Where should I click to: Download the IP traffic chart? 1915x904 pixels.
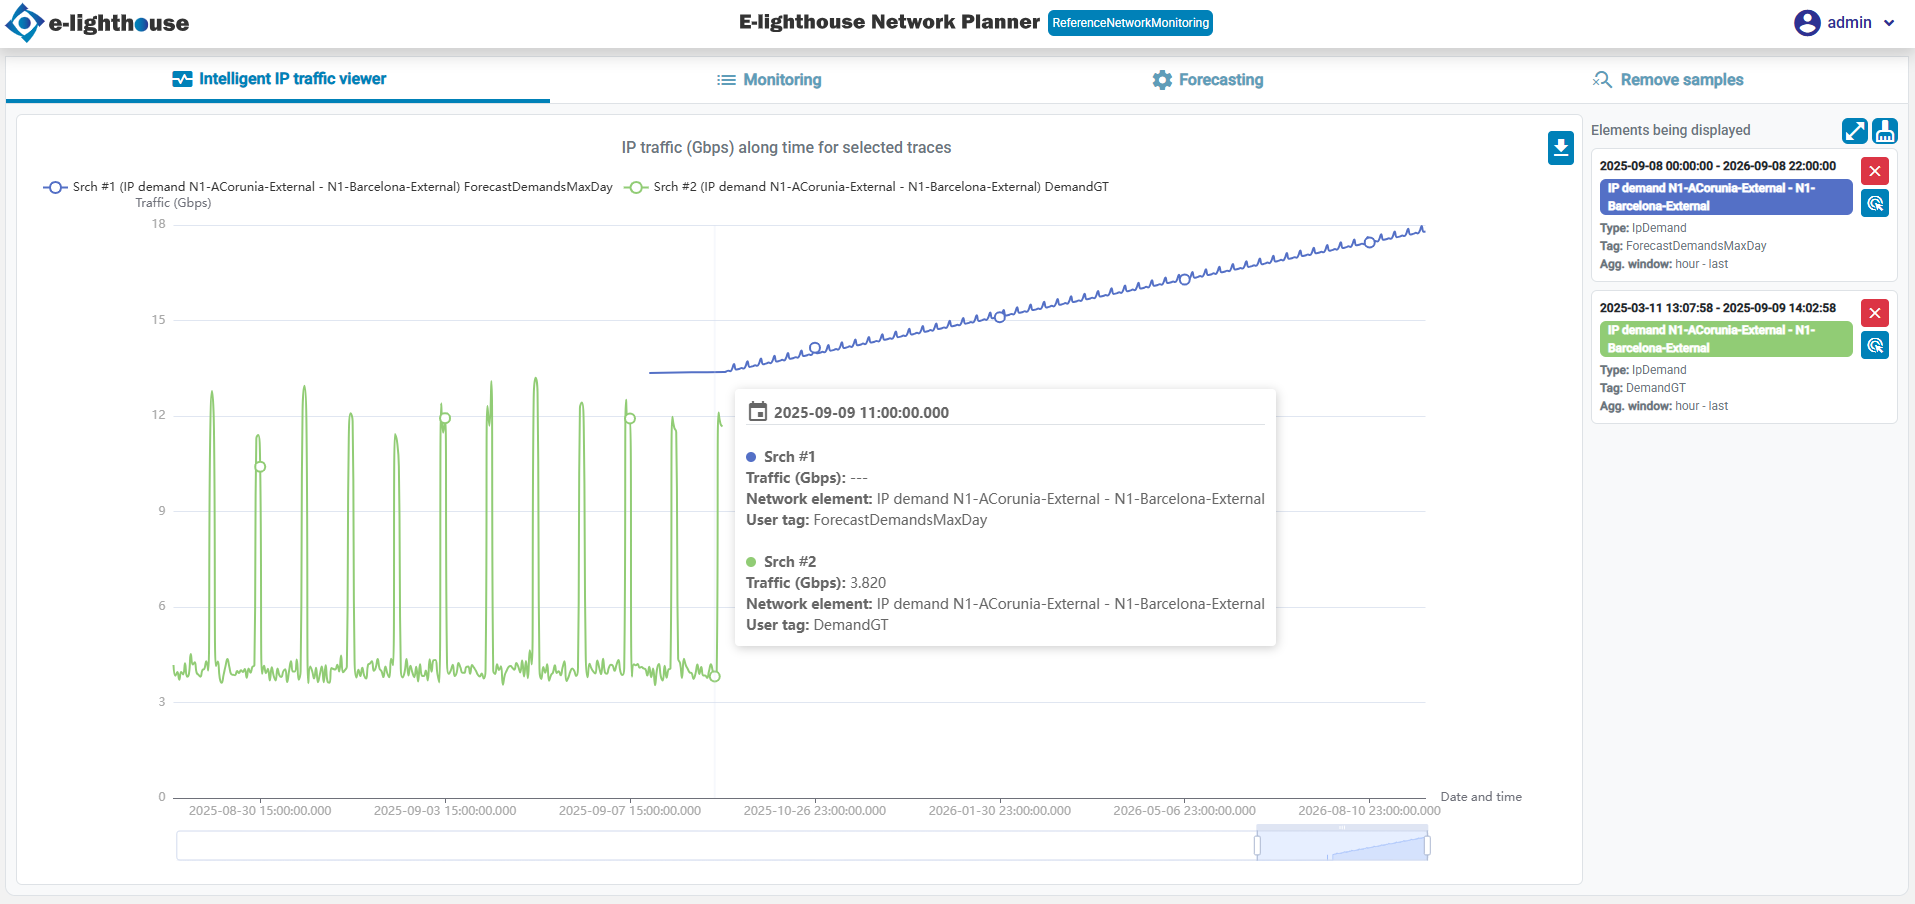click(1560, 148)
